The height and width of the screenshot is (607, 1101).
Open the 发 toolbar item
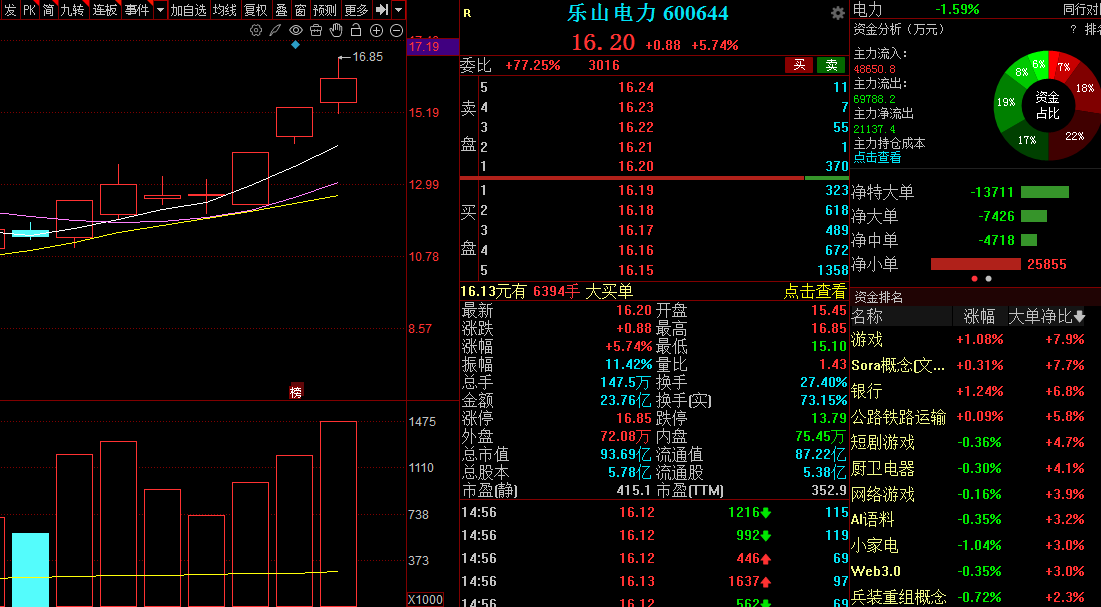(10, 10)
